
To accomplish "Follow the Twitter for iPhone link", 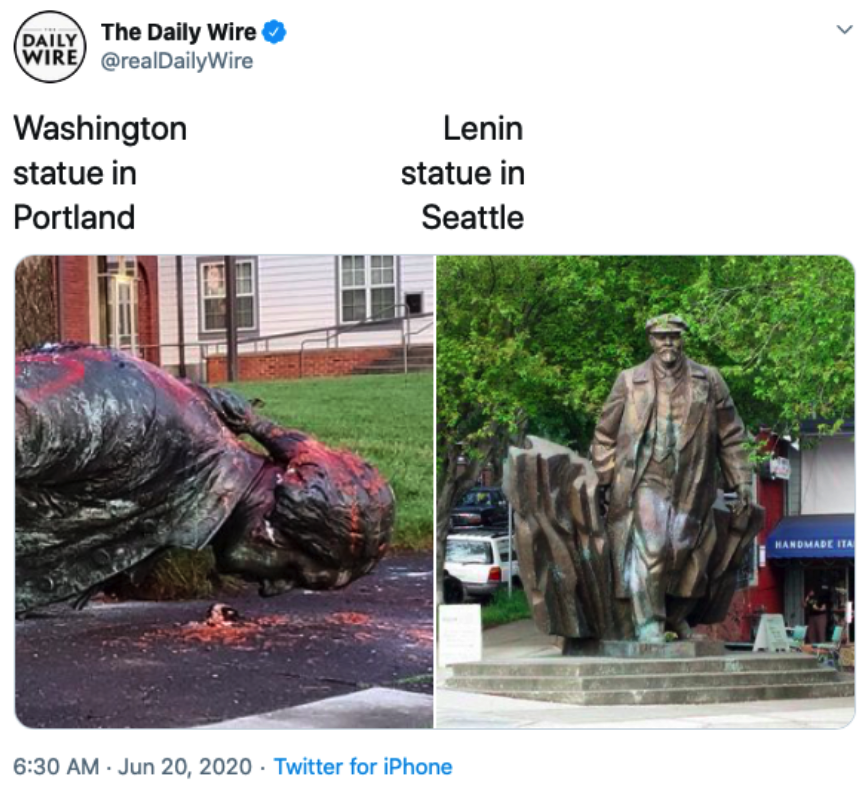I will 363,767.
